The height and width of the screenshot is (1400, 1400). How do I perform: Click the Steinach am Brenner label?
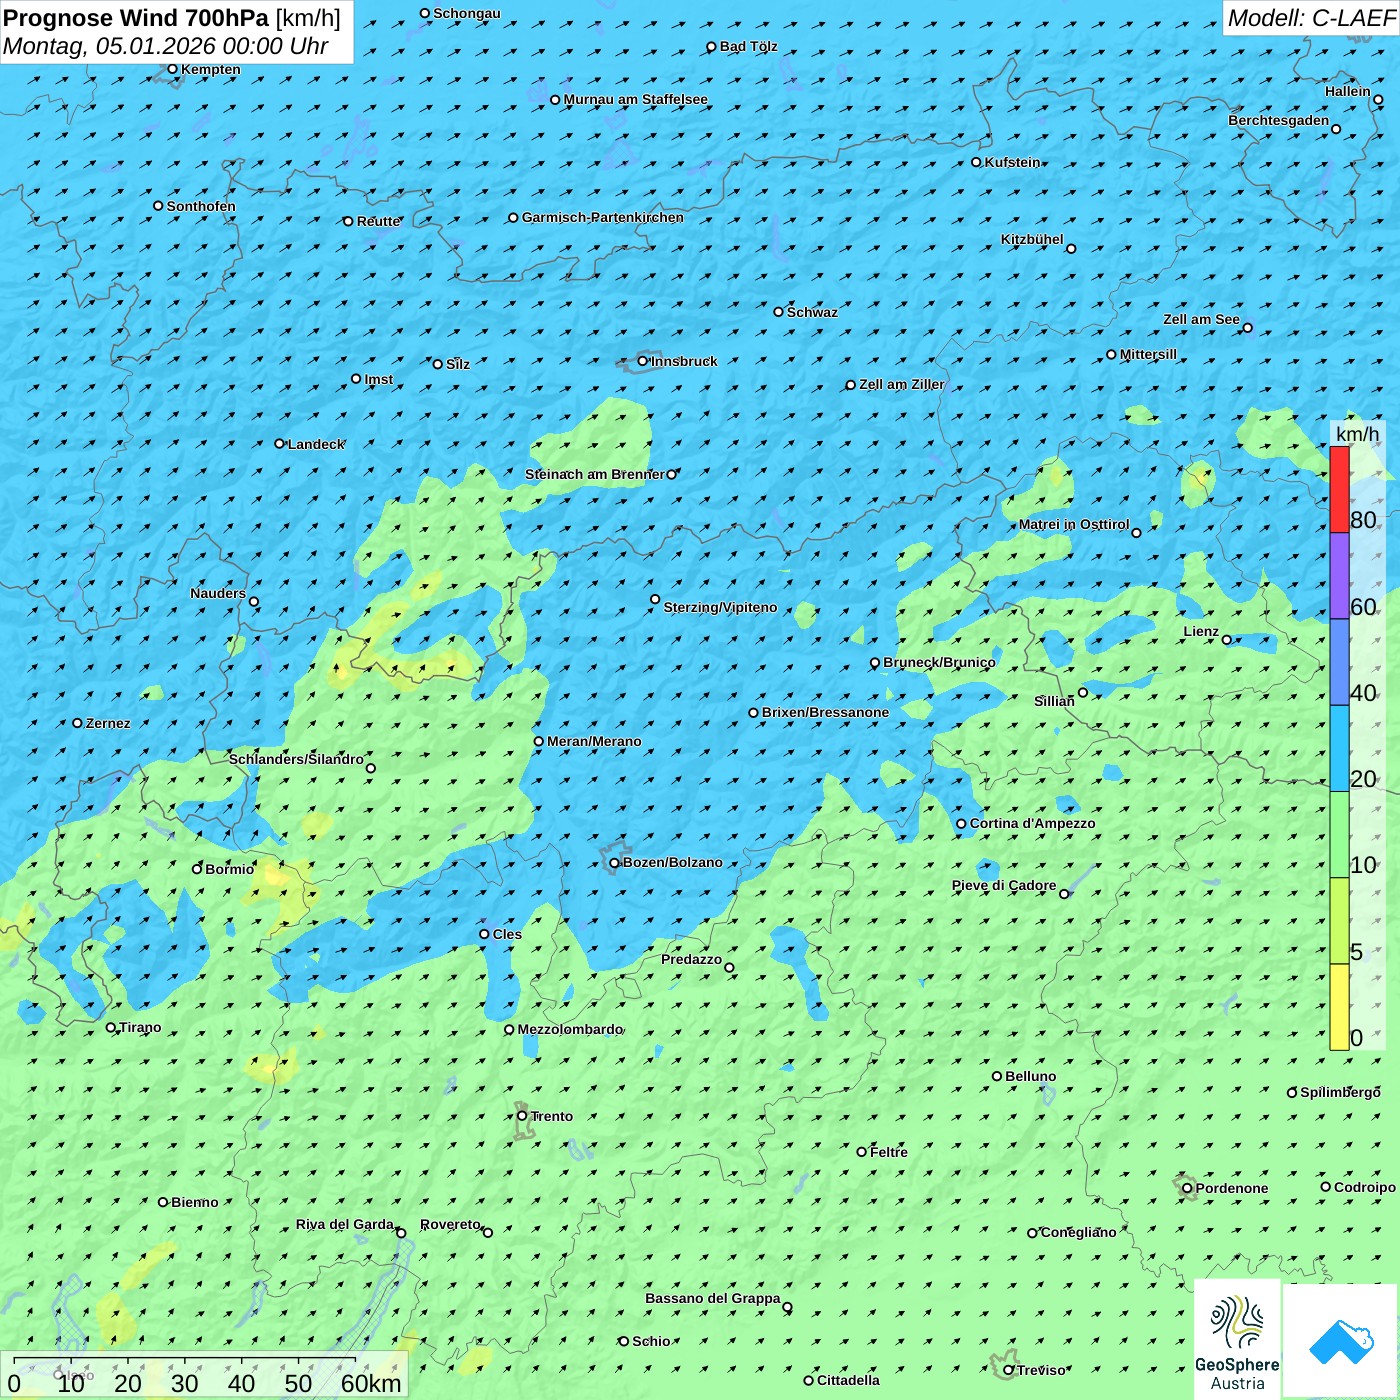click(x=594, y=474)
